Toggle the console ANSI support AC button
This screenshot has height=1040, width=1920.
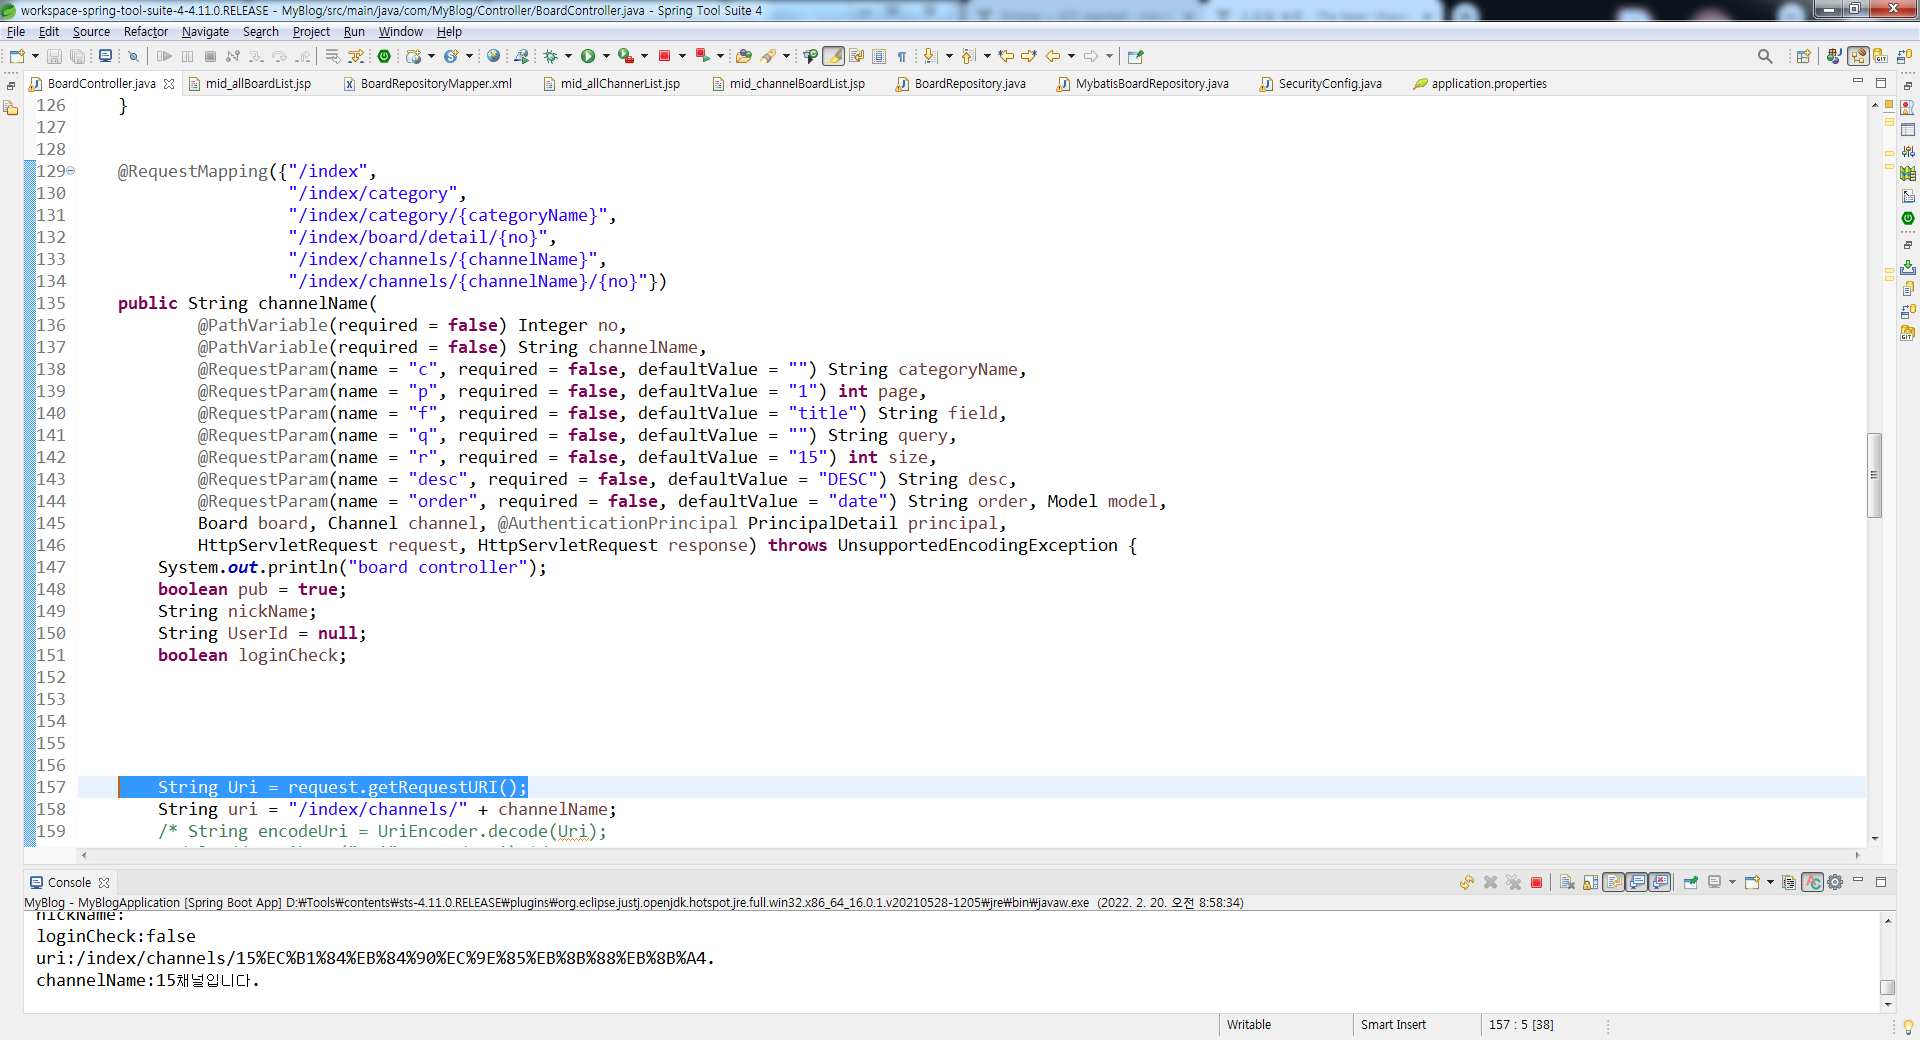click(x=1812, y=882)
